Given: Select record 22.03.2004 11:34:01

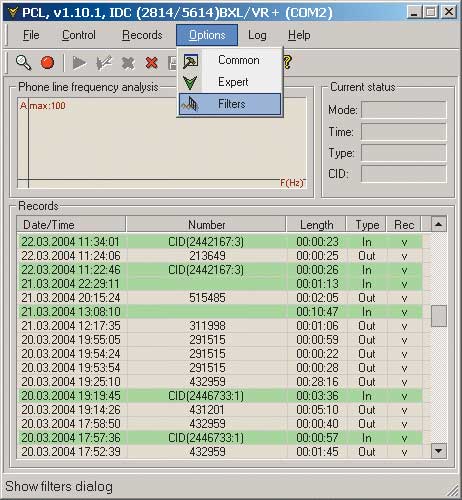Looking at the screenshot, I should pyautogui.click(x=220, y=242).
